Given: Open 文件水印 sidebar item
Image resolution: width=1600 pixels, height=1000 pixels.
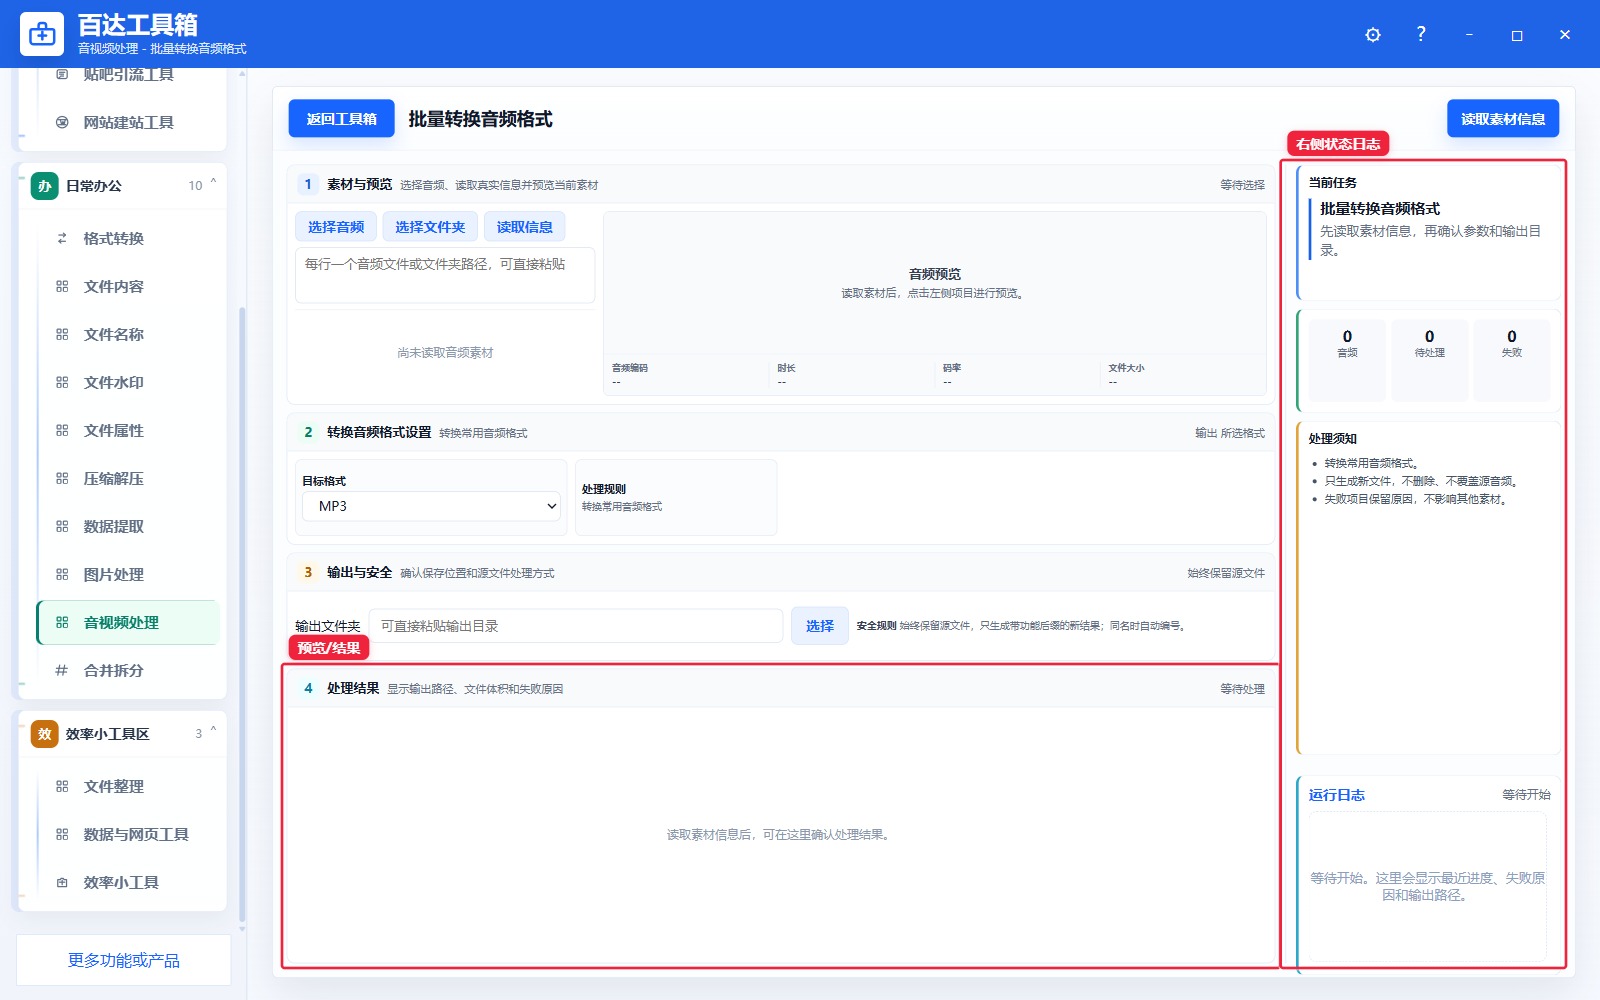Looking at the screenshot, I should coord(128,382).
